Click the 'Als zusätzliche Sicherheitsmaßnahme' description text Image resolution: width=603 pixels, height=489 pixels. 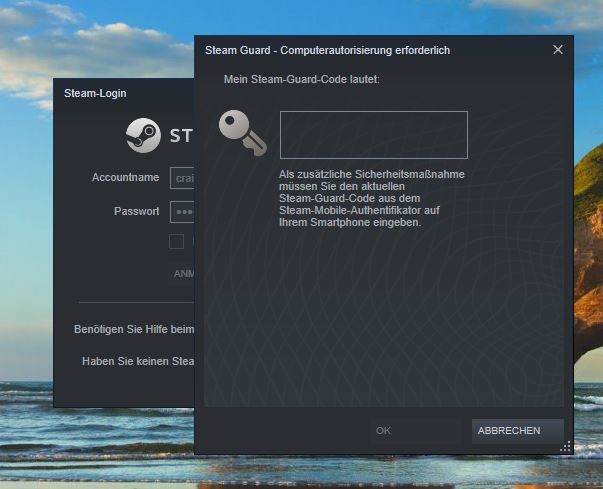(371, 198)
